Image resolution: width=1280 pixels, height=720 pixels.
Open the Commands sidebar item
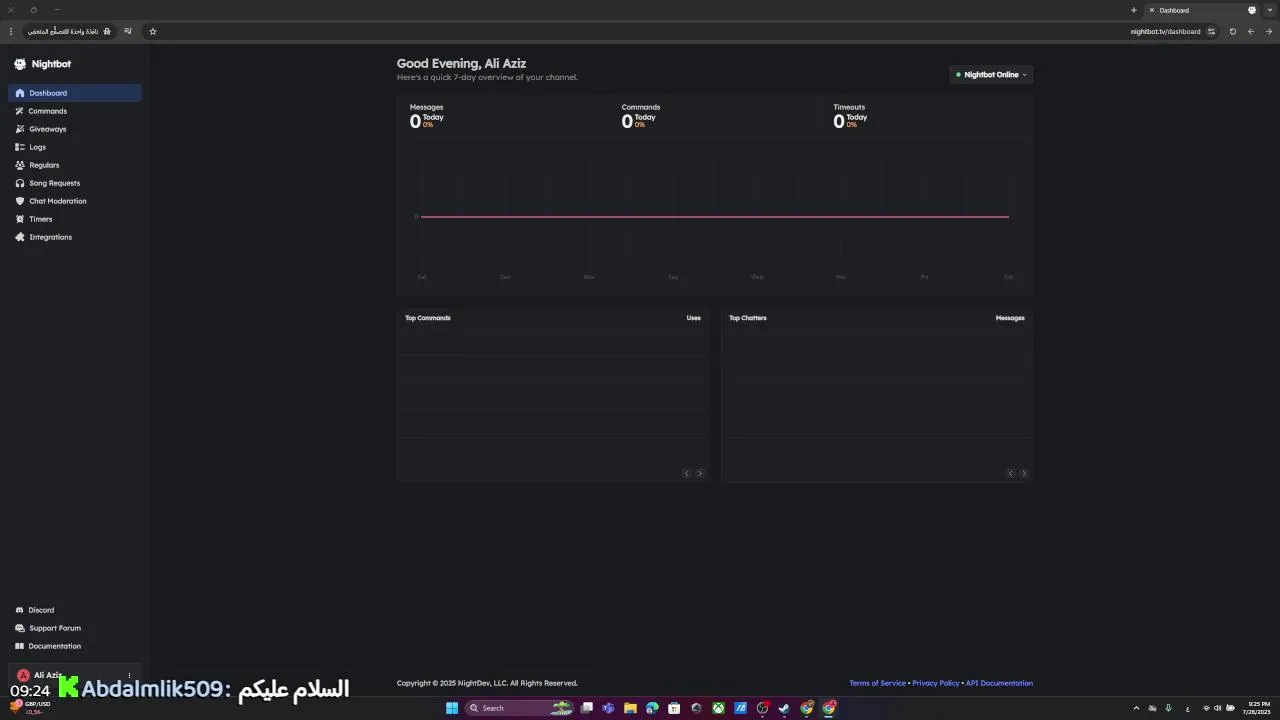75,111
